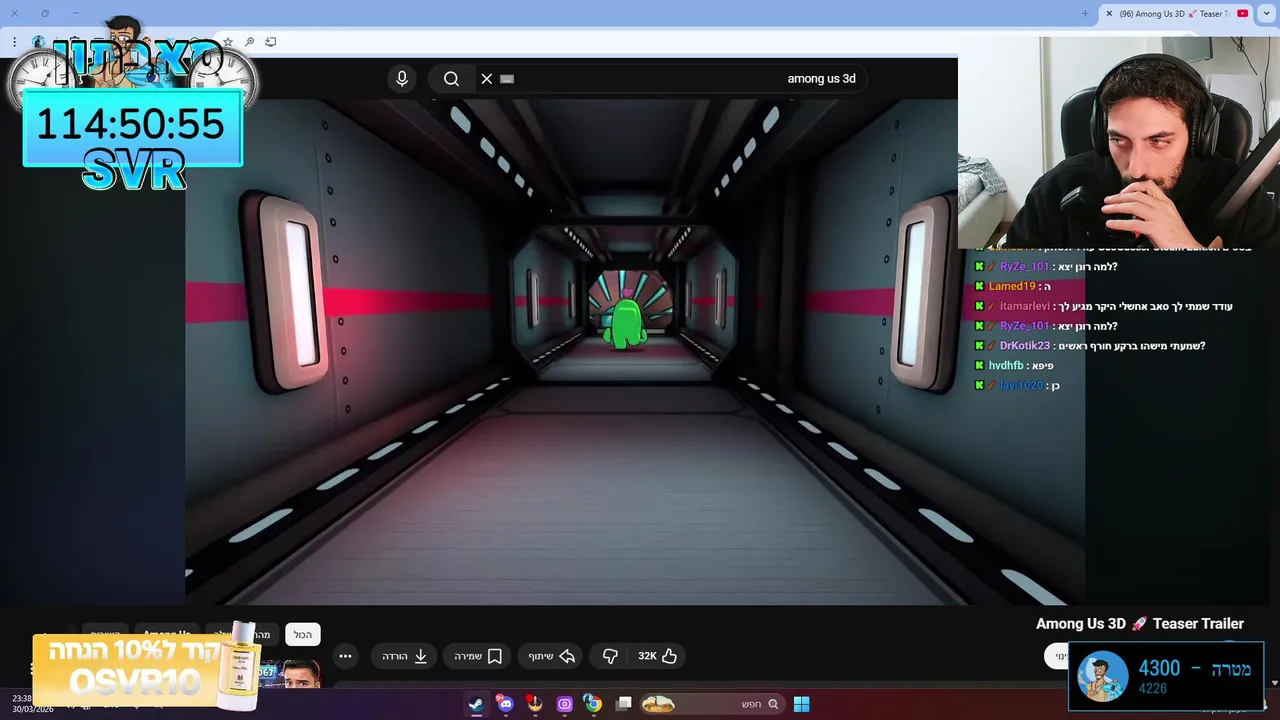The width and height of the screenshot is (1280, 720).
Task: Click the 4300 goal widget avatar
Action: (1103, 675)
